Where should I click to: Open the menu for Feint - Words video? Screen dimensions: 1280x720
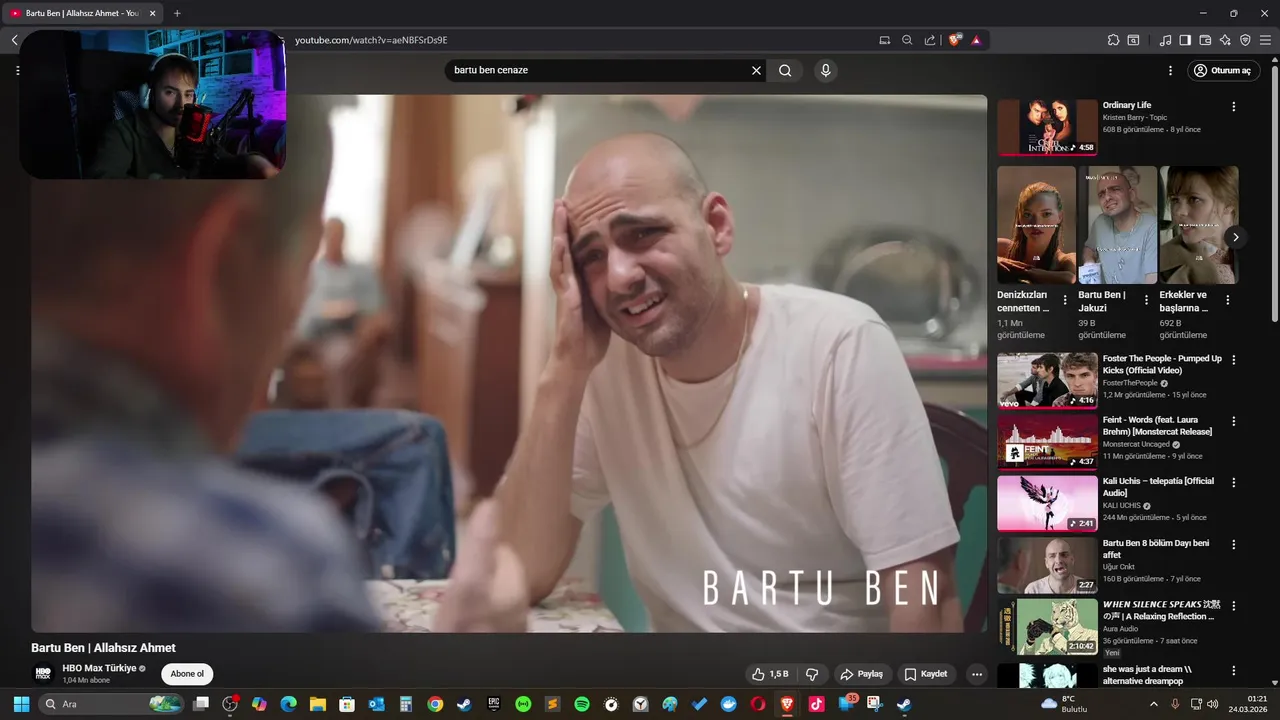click(x=1233, y=421)
